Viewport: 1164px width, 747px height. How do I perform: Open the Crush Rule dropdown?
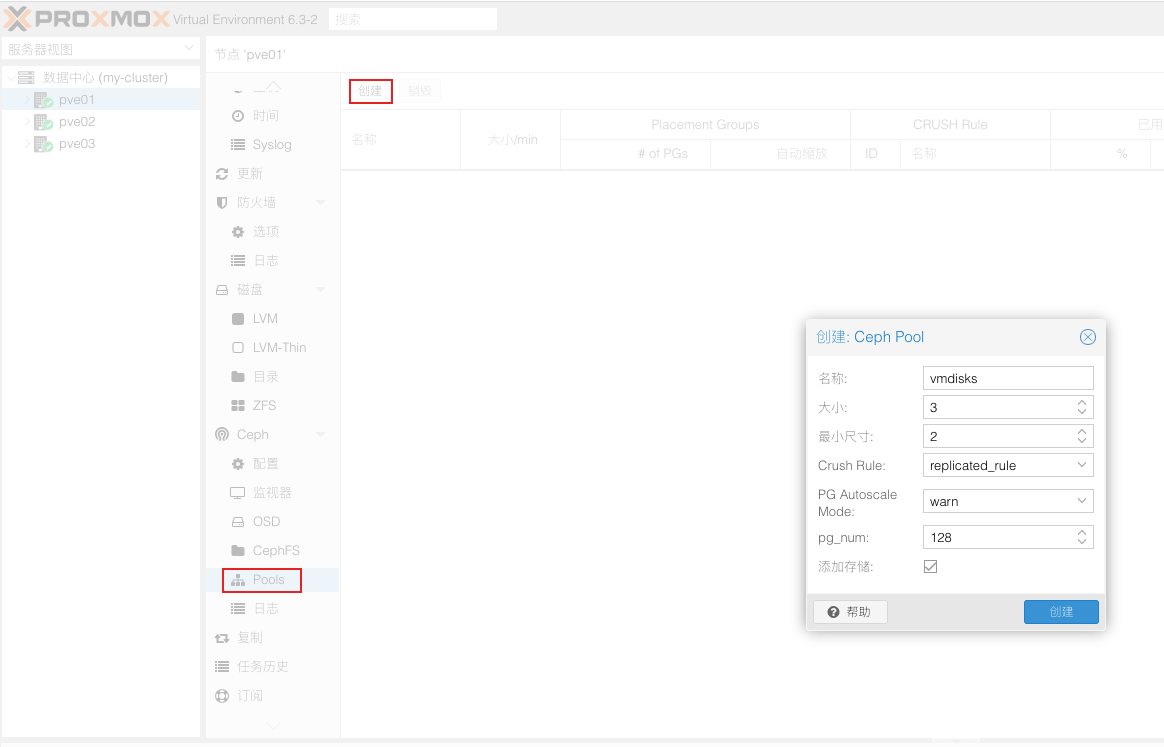pos(1082,465)
